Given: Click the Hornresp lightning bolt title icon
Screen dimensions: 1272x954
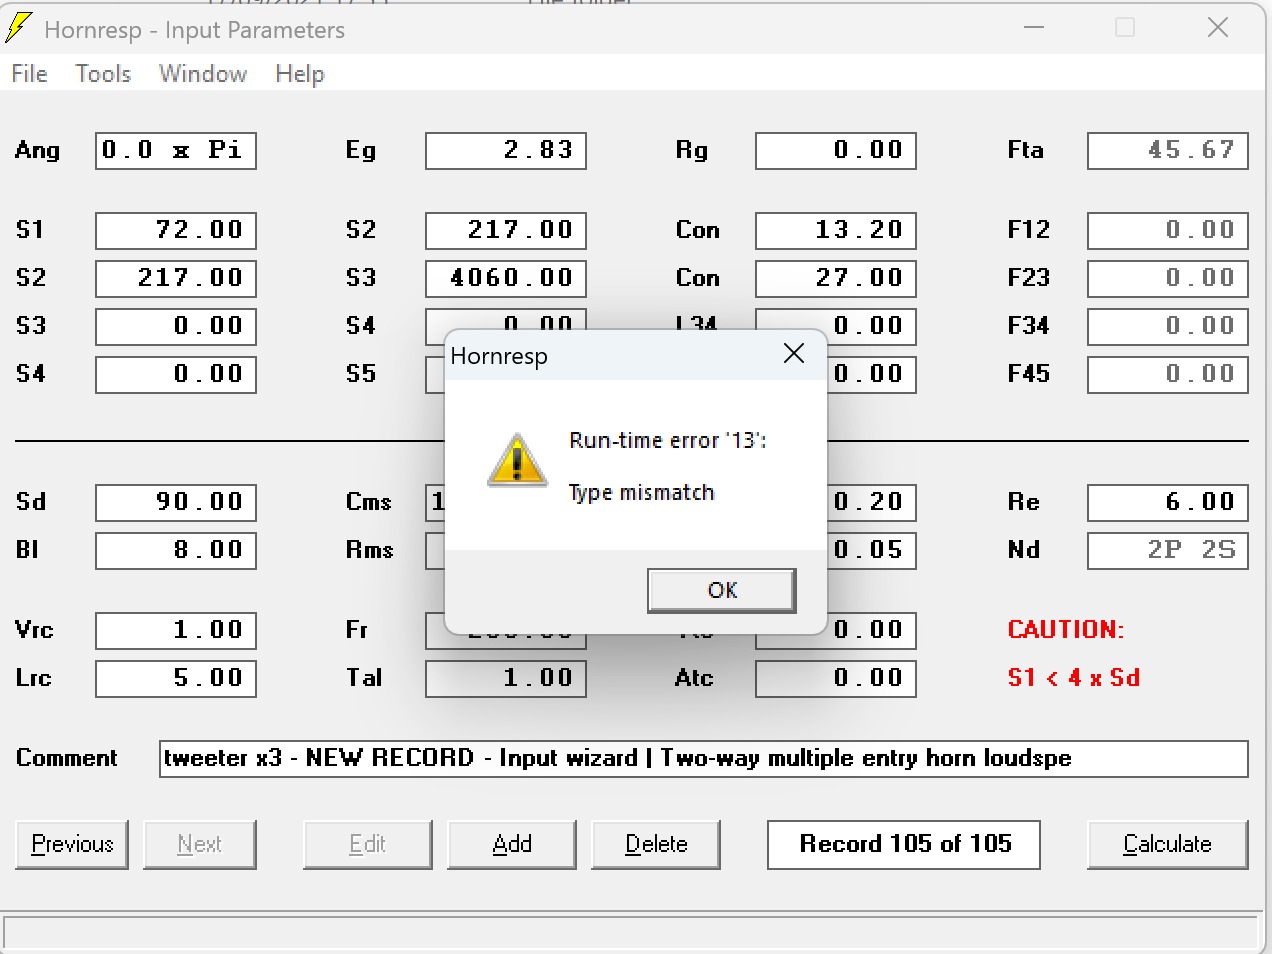Looking at the screenshot, I should pyautogui.click(x=18, y=28).
